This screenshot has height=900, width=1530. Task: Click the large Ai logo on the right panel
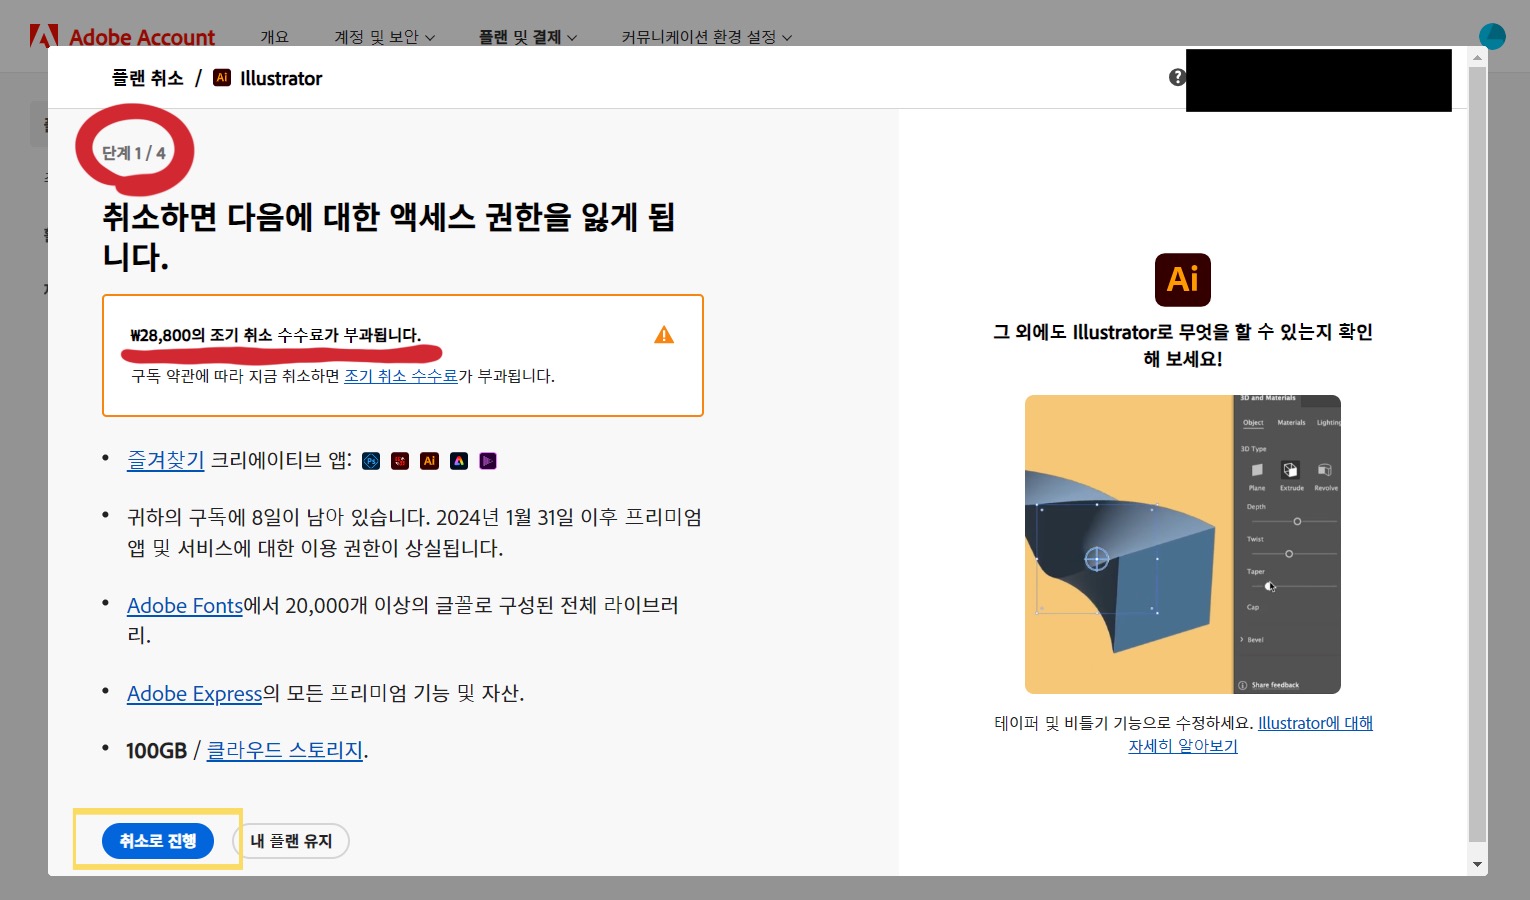(x=1183, y=280)
